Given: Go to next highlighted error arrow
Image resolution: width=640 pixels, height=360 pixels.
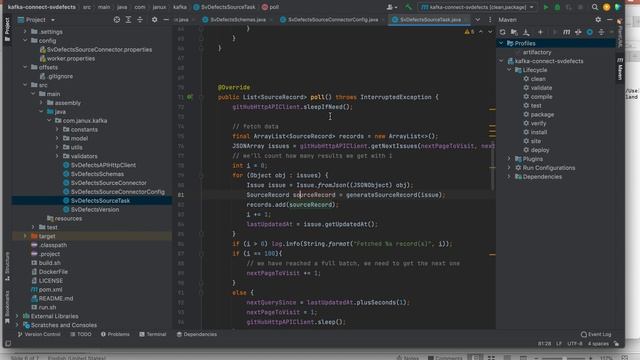Looking at the screenshot, I should pos(490,31).
